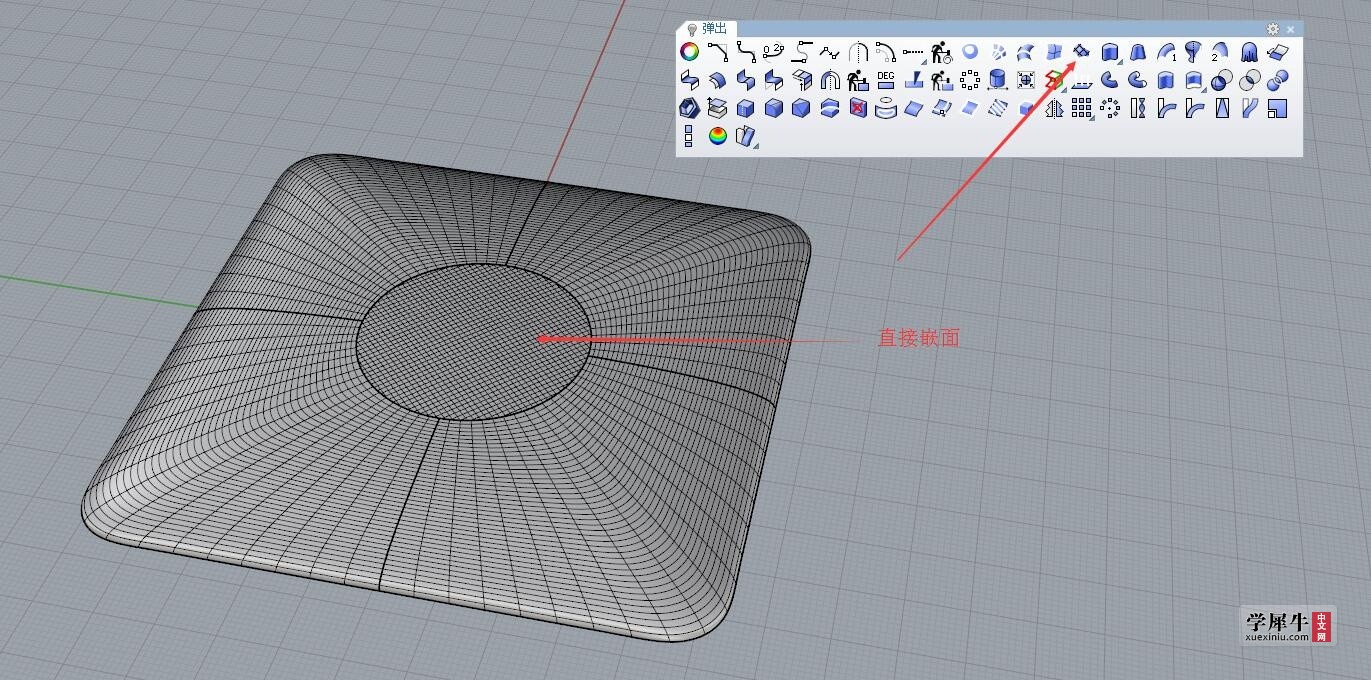This screenshot has width=1371, height=680.
Task: Select the Boolean Split joined-spheres icon
Action: tap(1277, 80)
